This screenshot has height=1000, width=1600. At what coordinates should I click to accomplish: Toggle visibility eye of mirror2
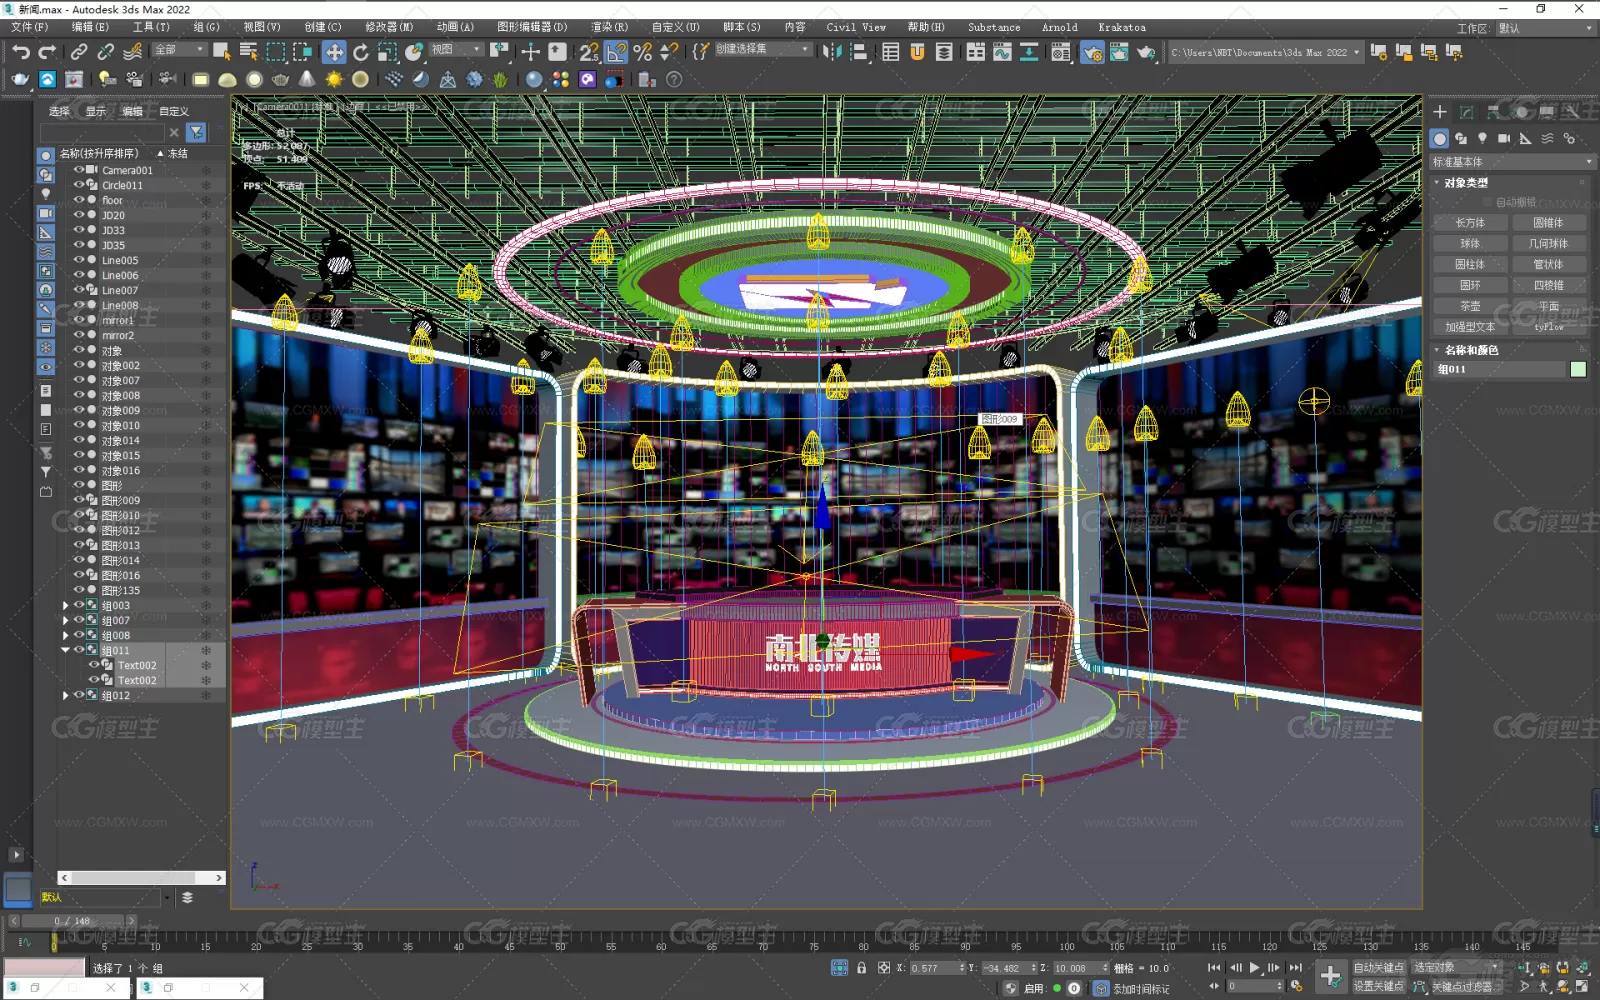click(x=79, y=335)
